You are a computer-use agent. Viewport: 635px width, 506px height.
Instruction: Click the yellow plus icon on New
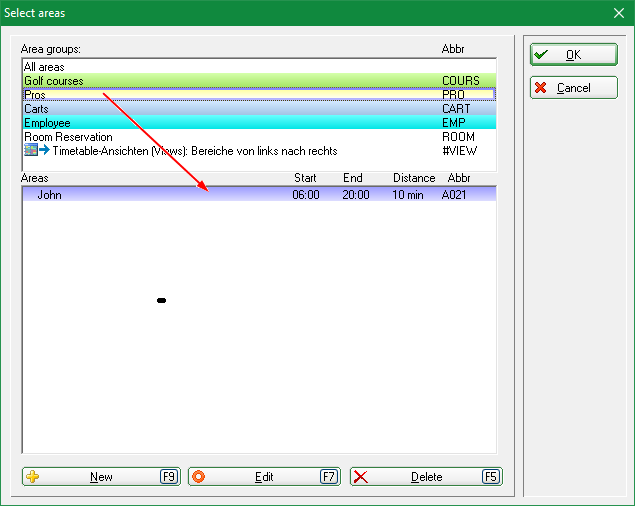(x=33, y=477)
